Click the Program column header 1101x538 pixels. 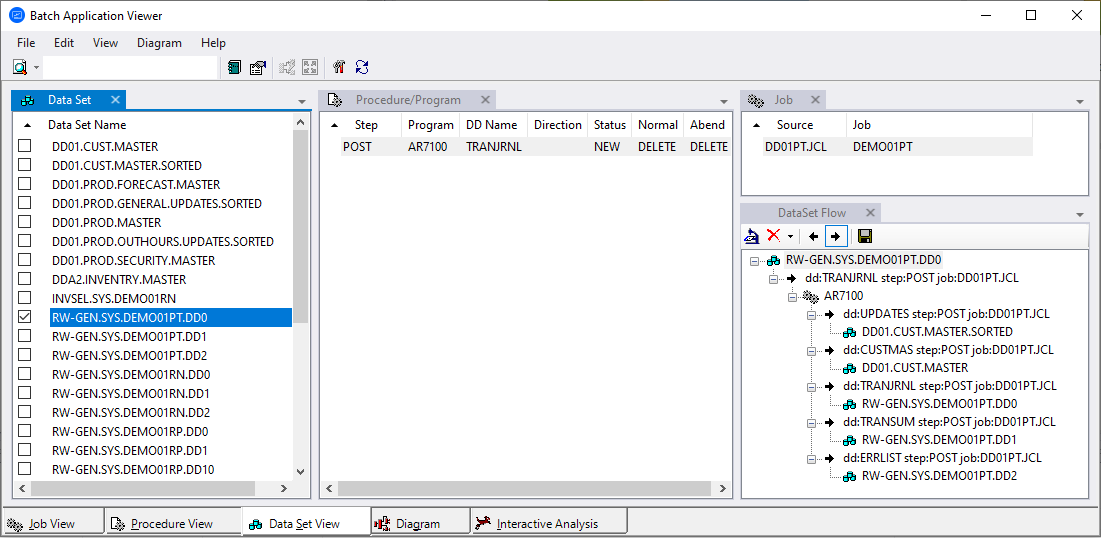(430, 125)
